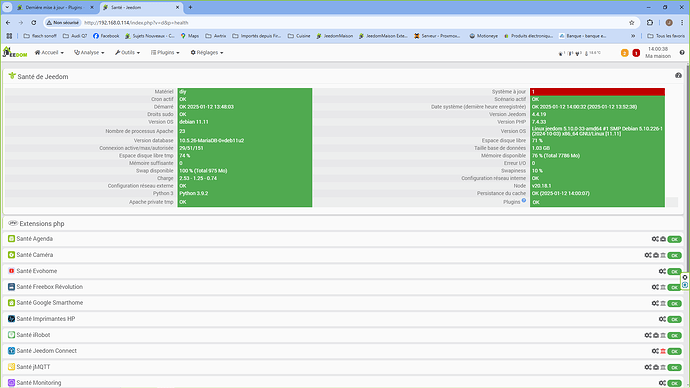Open the Plugins menu
Image resolution: width=690 pixels, height=388 pixels.
pos(165,52)
